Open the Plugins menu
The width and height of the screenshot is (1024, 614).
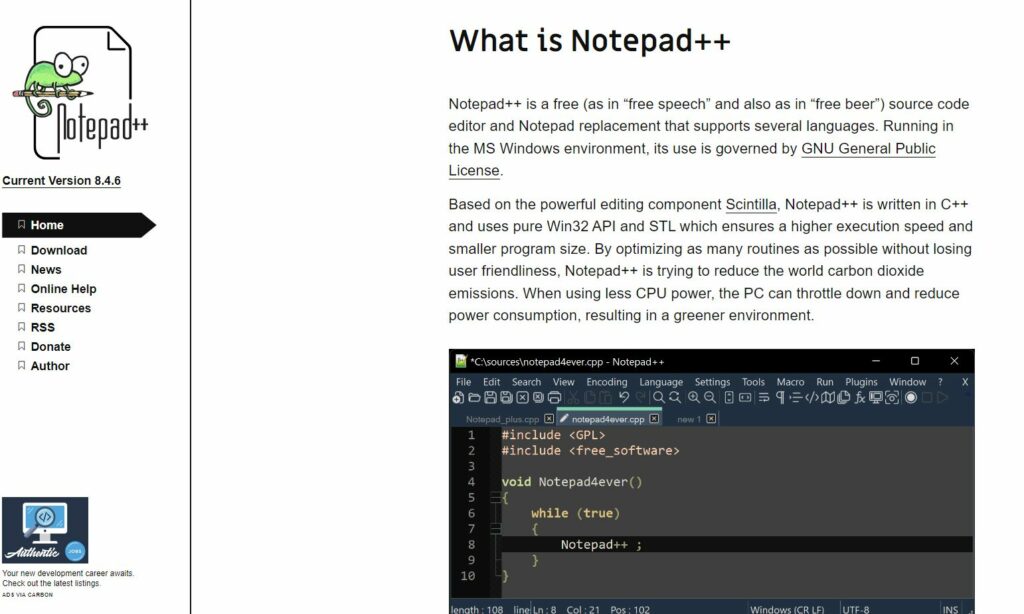coord(860,382)
